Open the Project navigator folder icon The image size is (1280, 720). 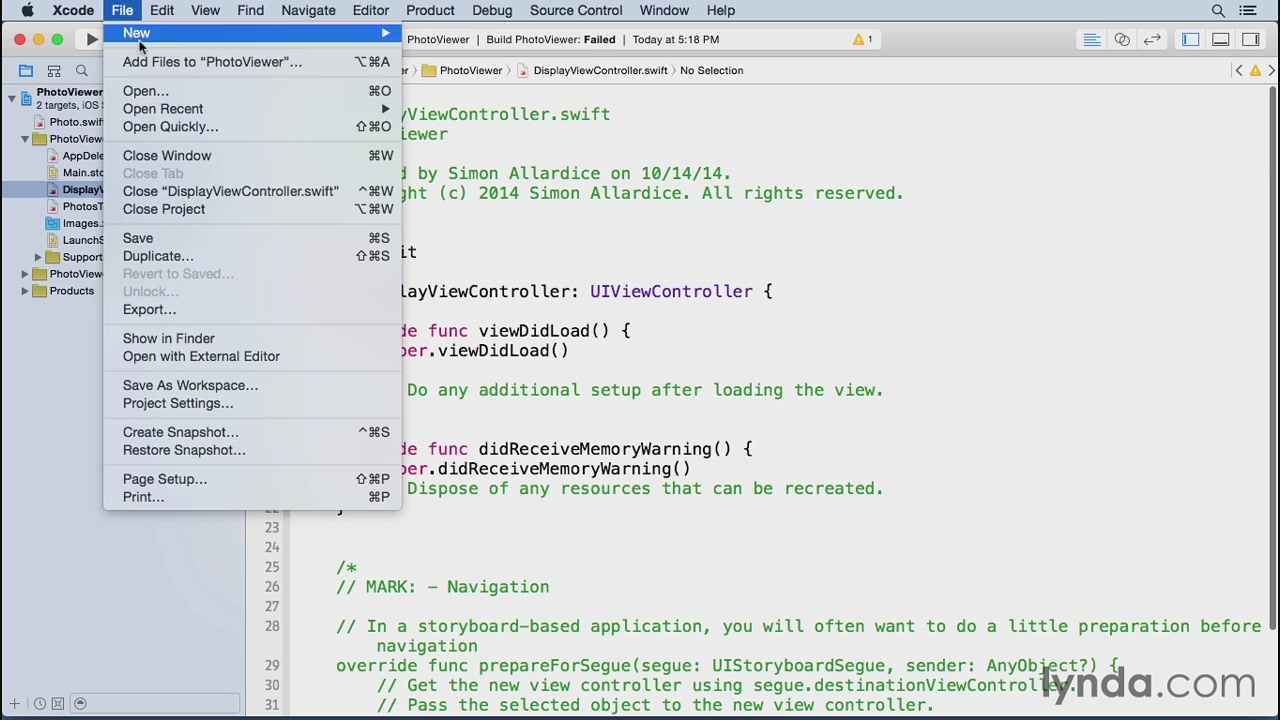(x=26, y=71)
